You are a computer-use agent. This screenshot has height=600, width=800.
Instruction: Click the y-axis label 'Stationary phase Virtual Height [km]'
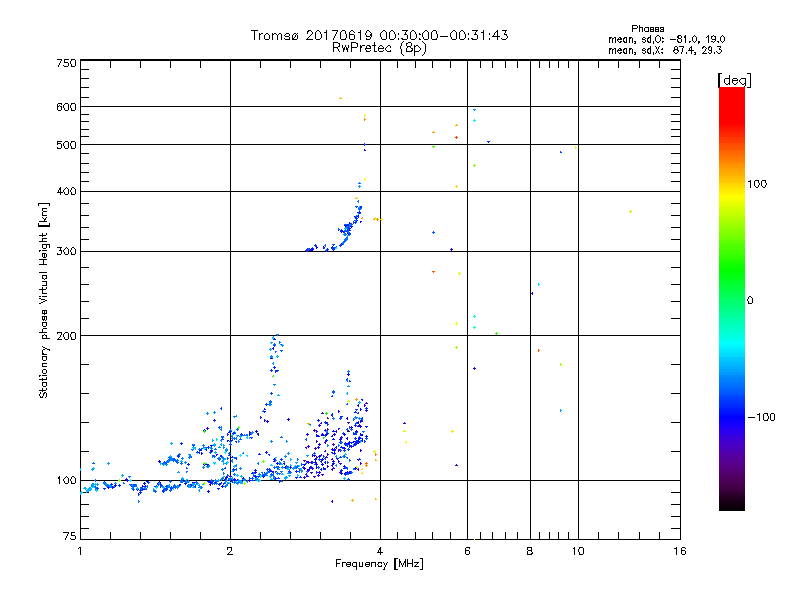[43, 300]
